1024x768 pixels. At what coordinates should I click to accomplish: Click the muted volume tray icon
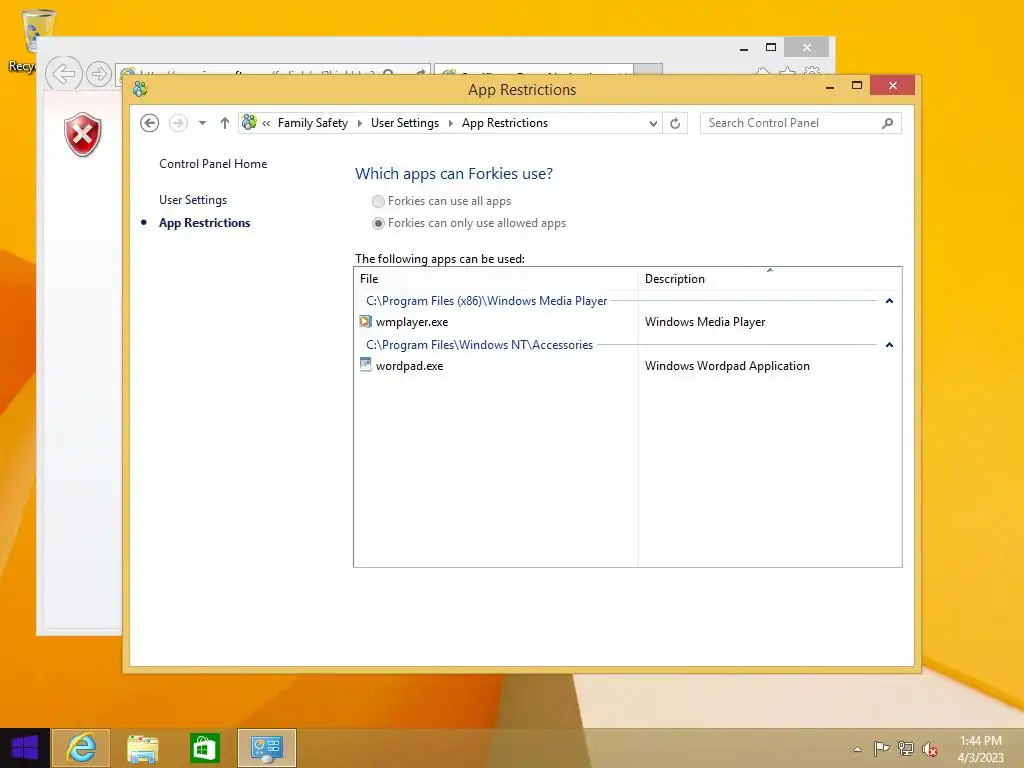[930, 749]
